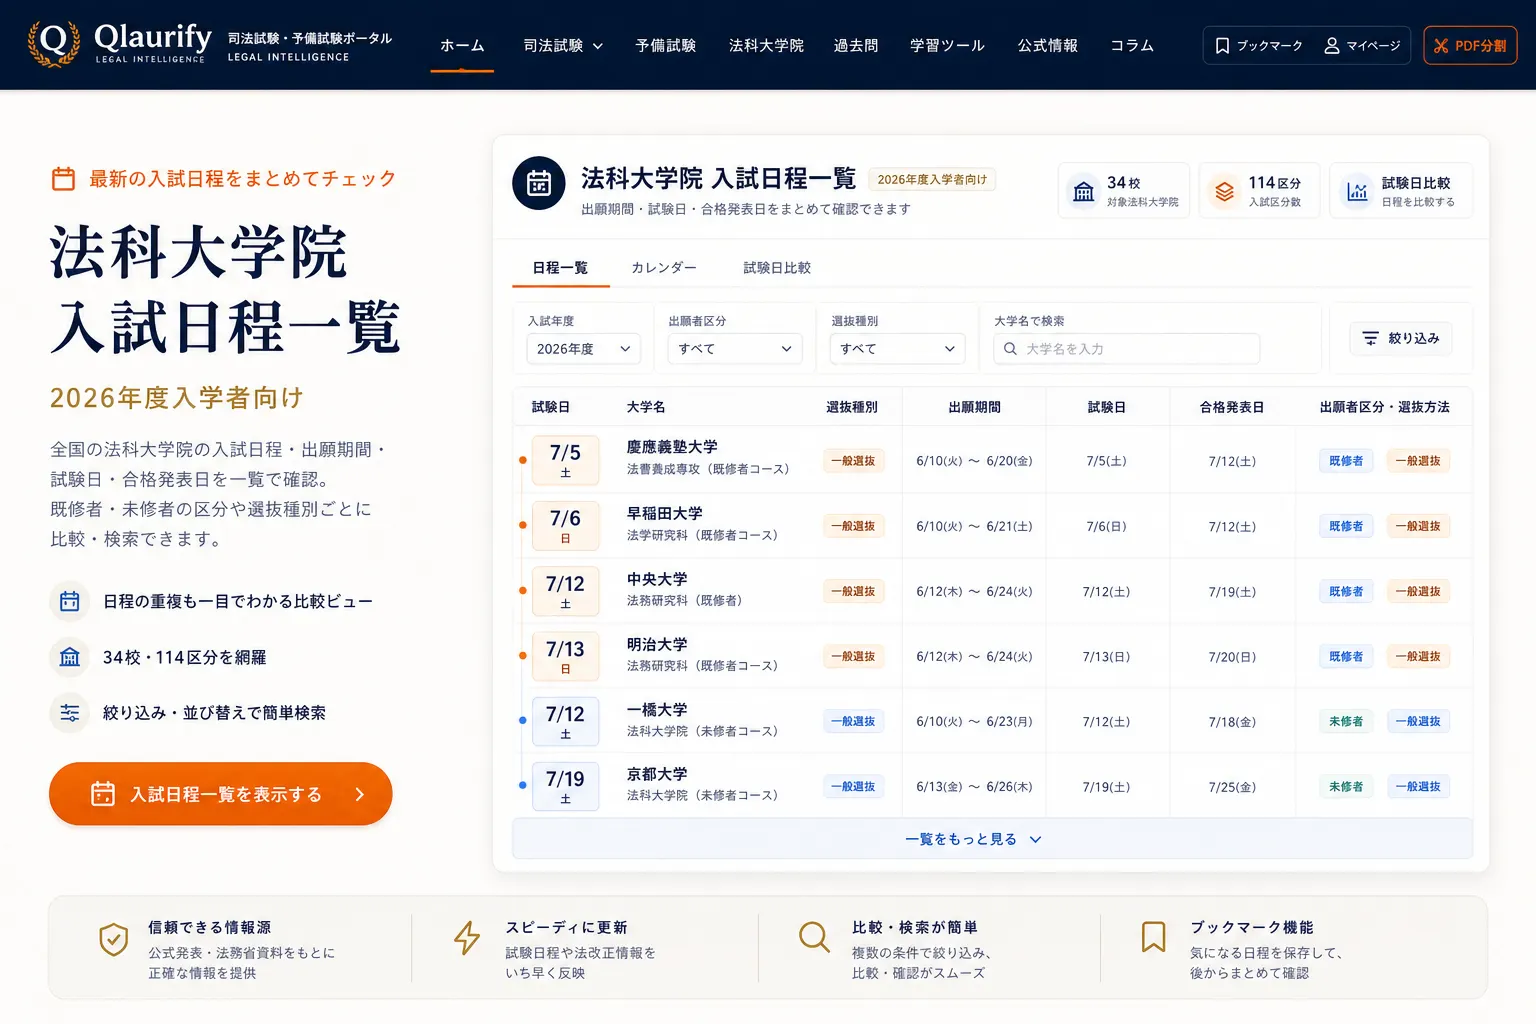Click the lightning bolt icon by スピーディに更新

click(467, 939)
